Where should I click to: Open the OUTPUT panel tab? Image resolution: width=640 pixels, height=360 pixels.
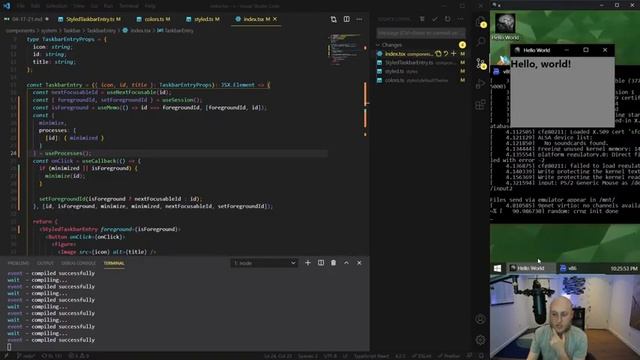(x=45, y=263)
